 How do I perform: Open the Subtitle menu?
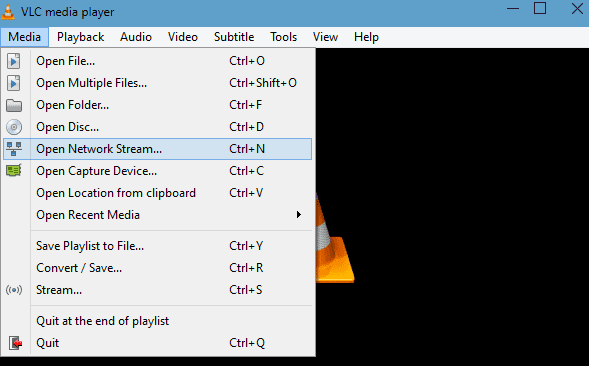[234, 37]
